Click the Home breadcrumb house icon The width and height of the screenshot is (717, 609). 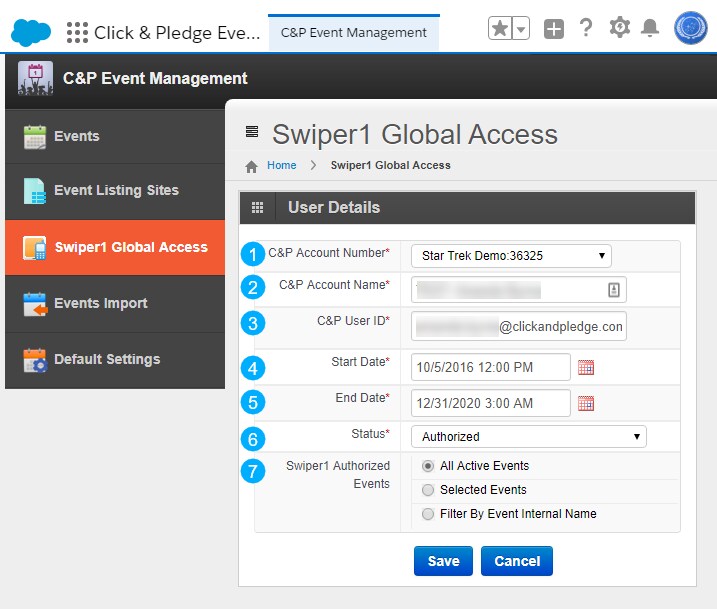[251, 166]
